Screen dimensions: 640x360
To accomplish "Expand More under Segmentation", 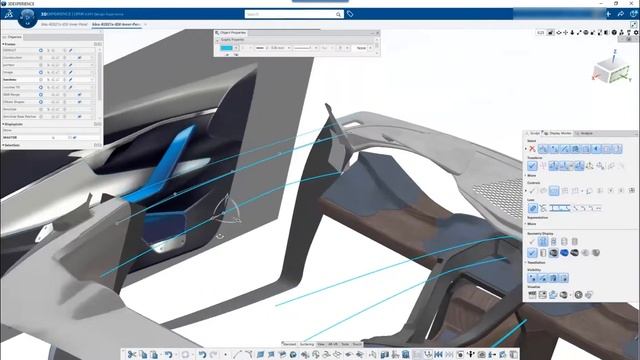I will pyautogui.click(x=531, y=224).
